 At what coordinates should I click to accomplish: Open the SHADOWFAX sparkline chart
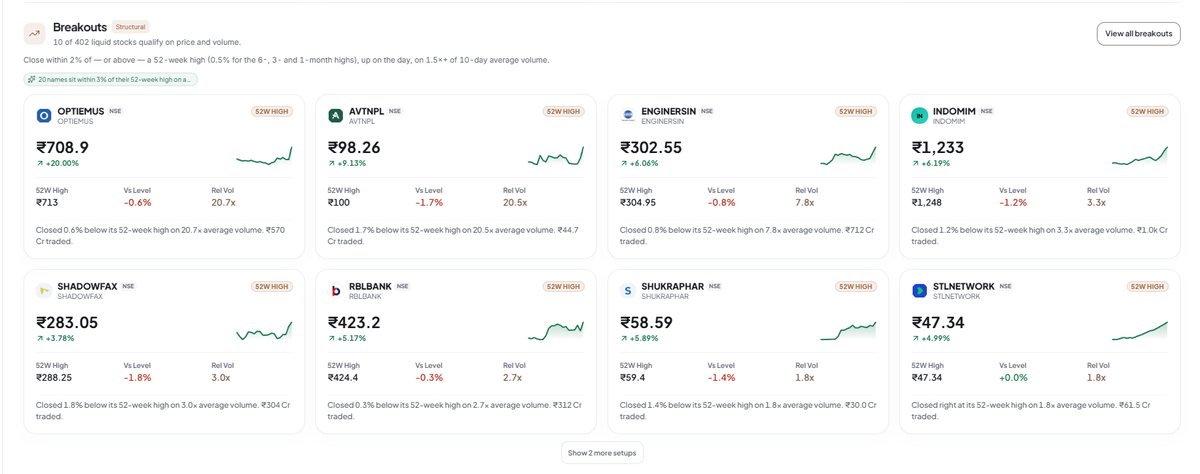(x=264, y=330)
